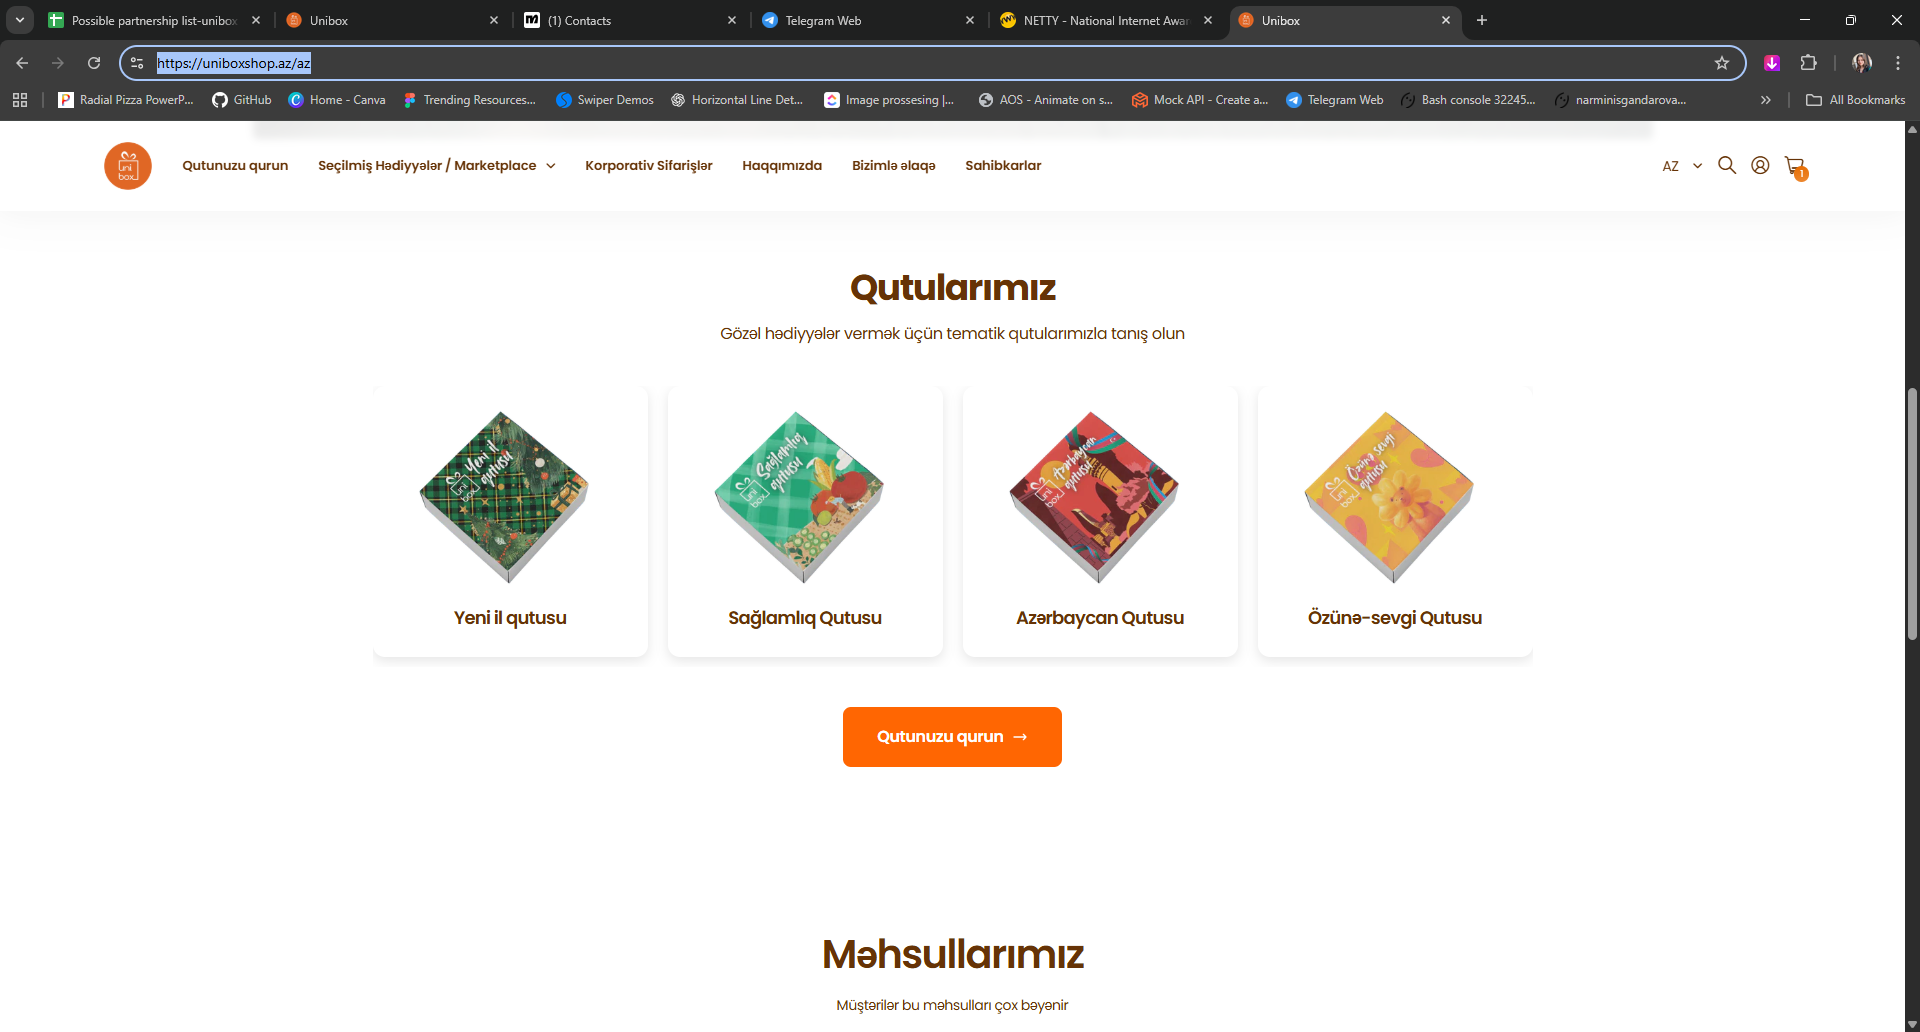The height and width of the screenshot is (1032, 1920).
Task: Click the GitHub bookmark icon
Action: [220, 100]
